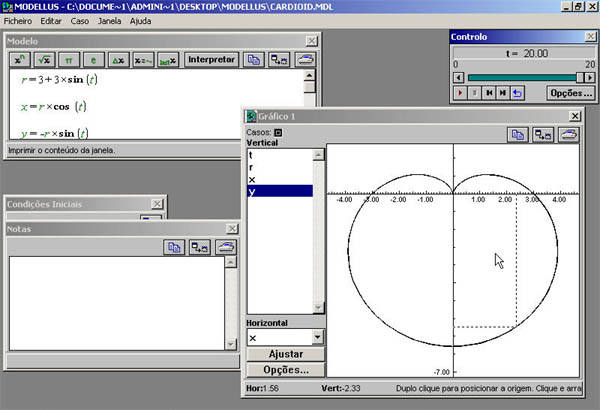Close the Condições Iniciais window
600x410 pixels.
click(157, 204)
